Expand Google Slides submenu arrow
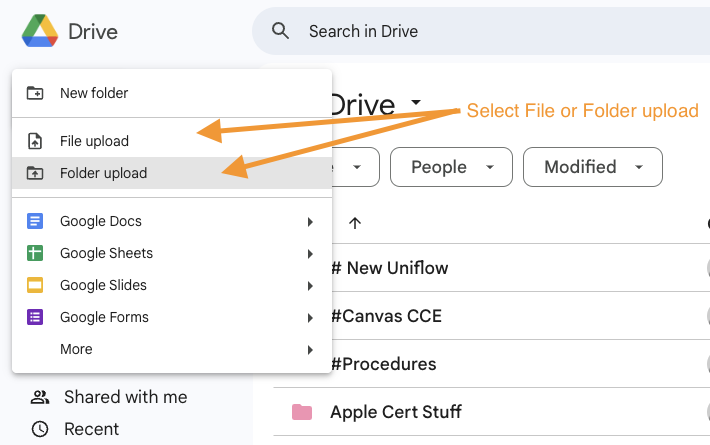The image size is (710, 445). coord(310,286)
